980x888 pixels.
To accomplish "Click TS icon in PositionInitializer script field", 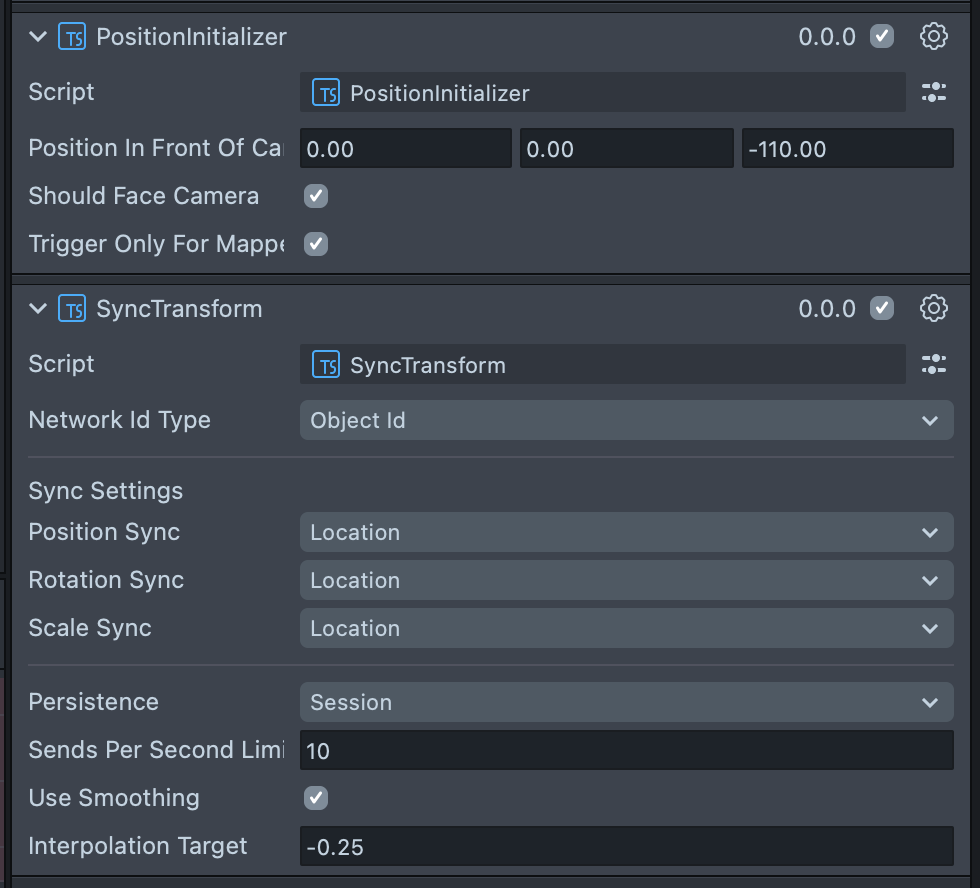I will point(326,93).
